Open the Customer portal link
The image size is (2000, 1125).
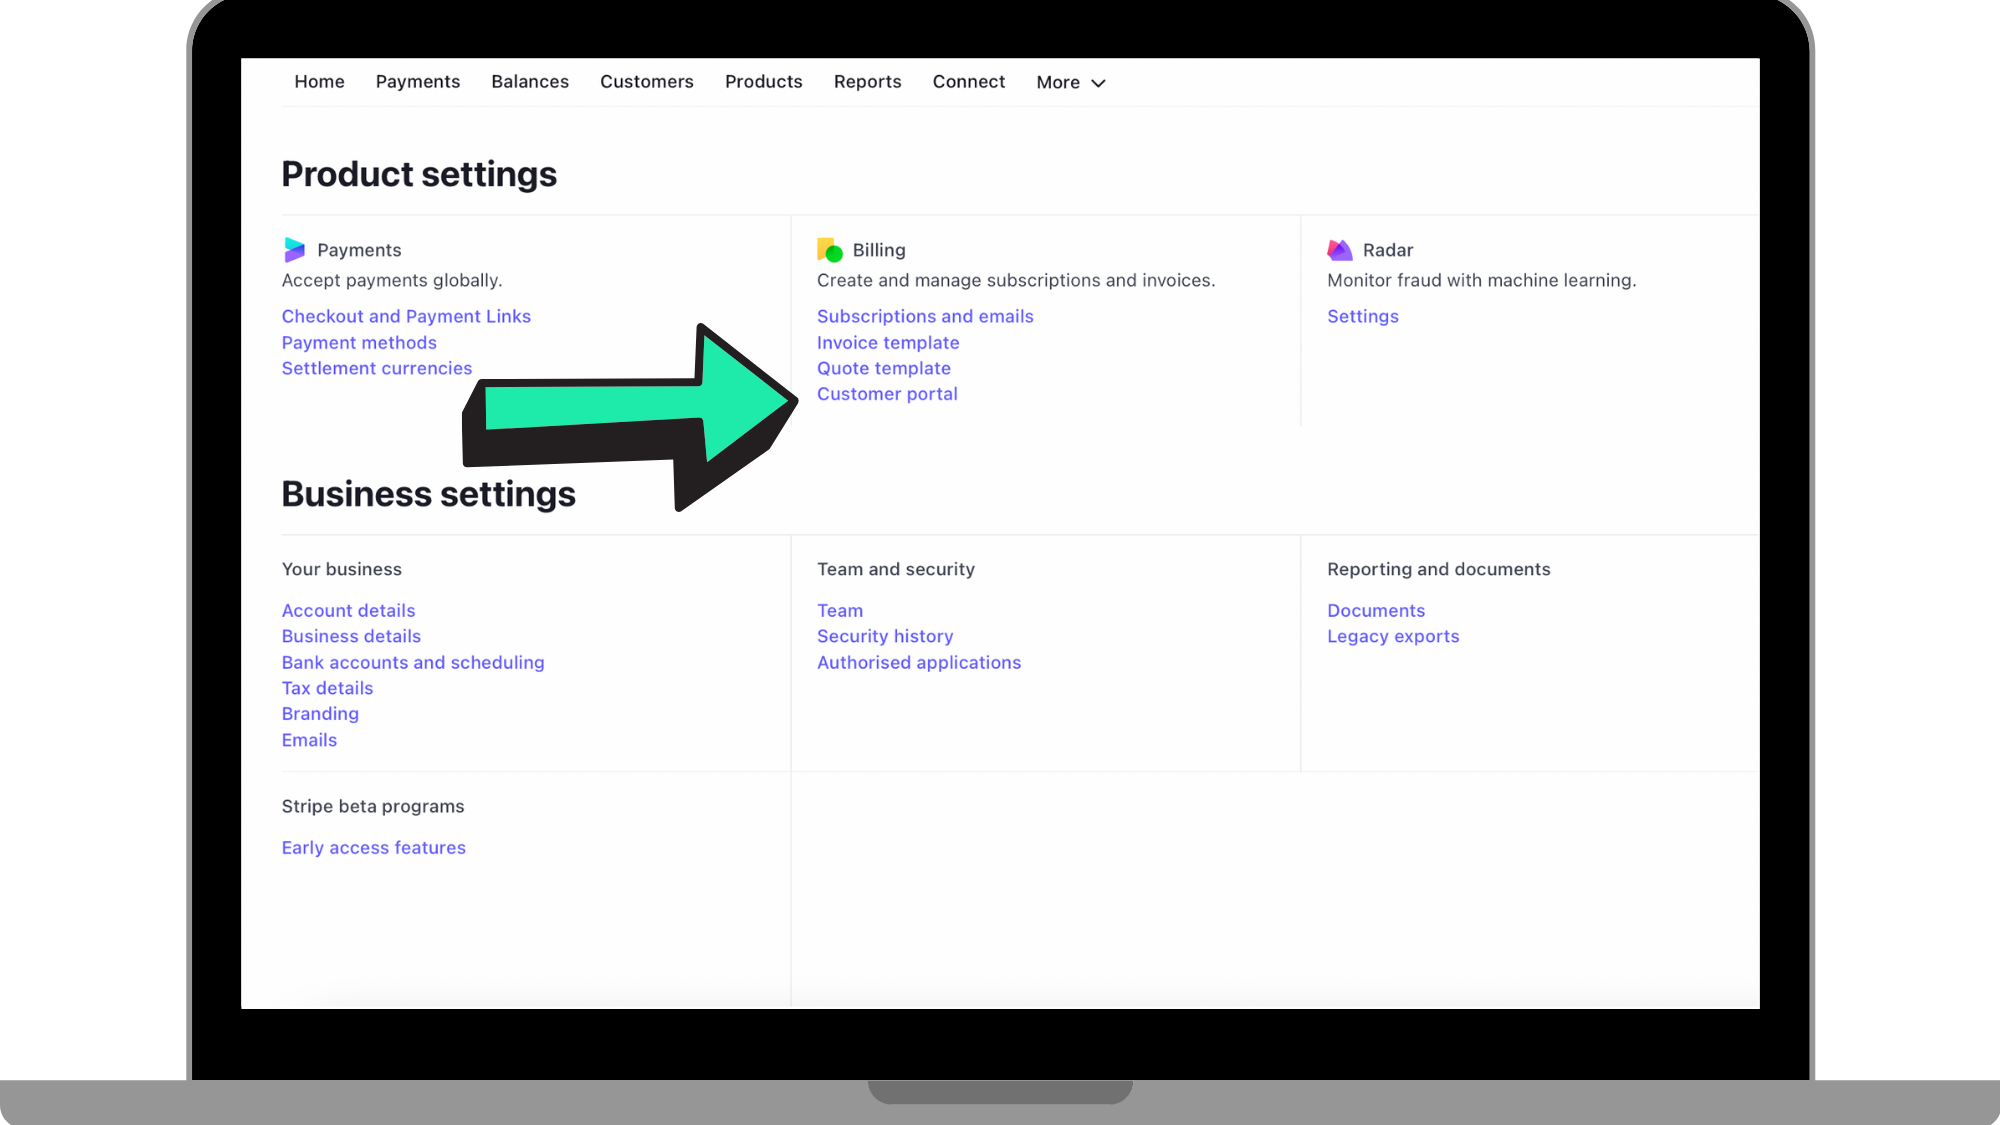coord(887,394)
